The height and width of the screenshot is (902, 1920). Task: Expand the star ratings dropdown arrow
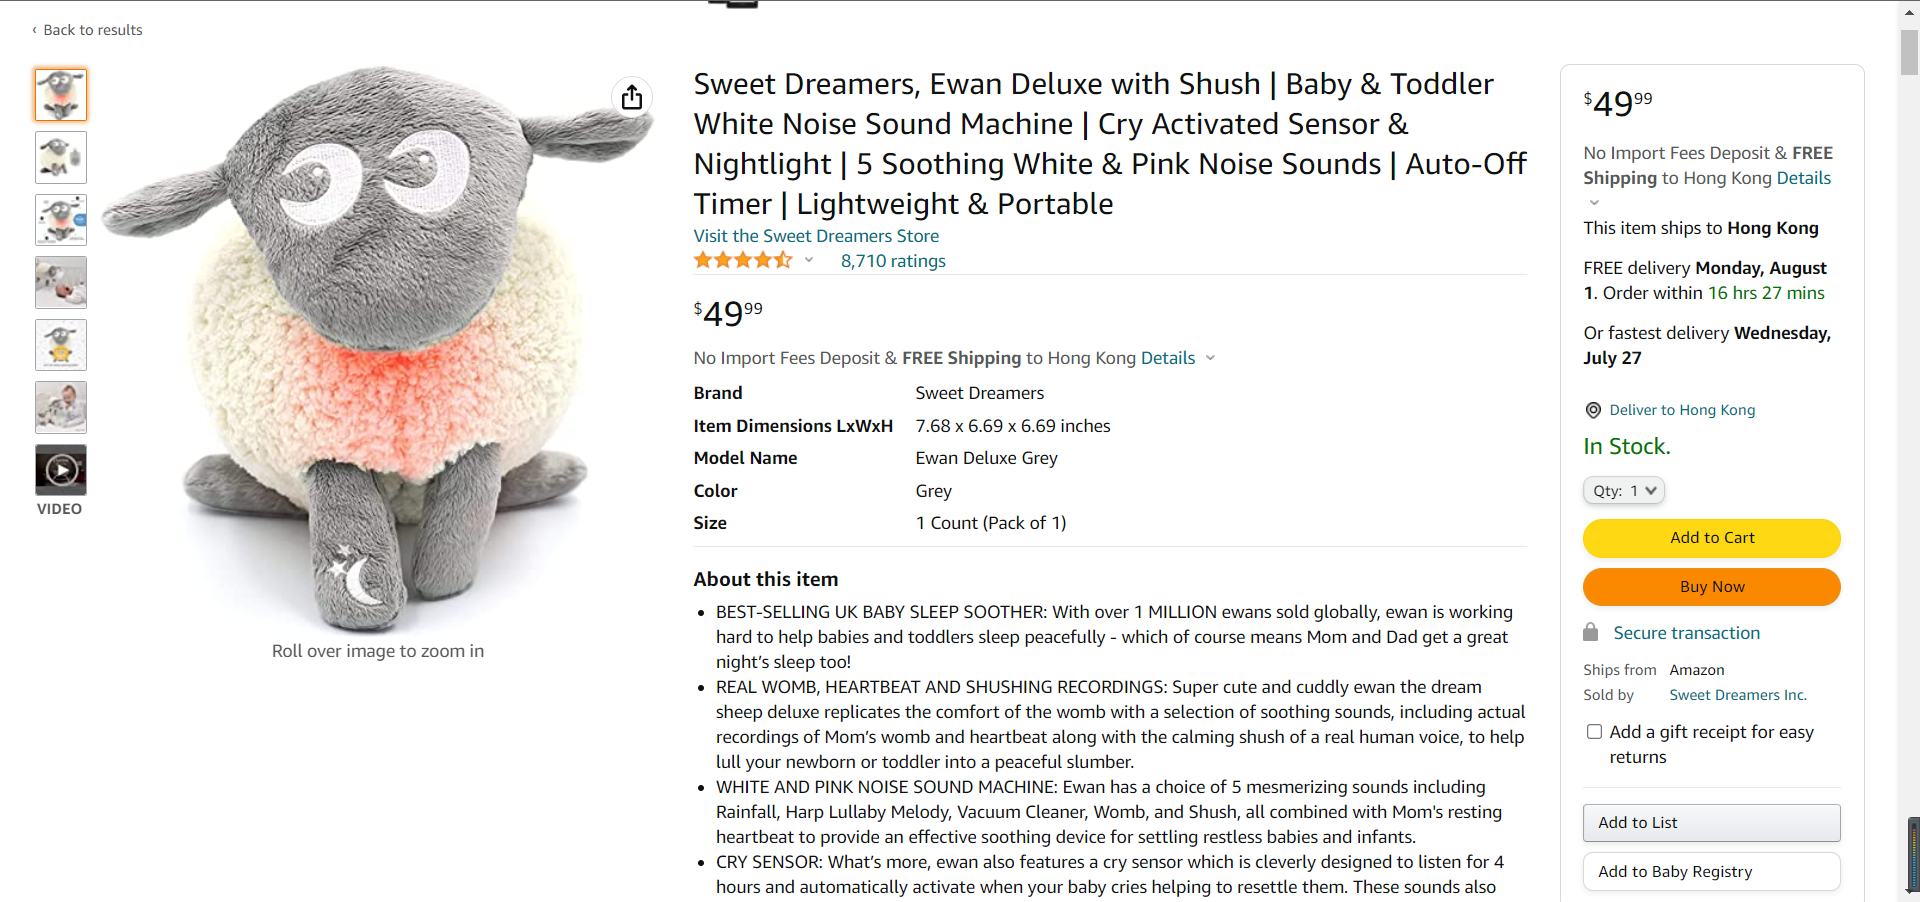[809, 261]
